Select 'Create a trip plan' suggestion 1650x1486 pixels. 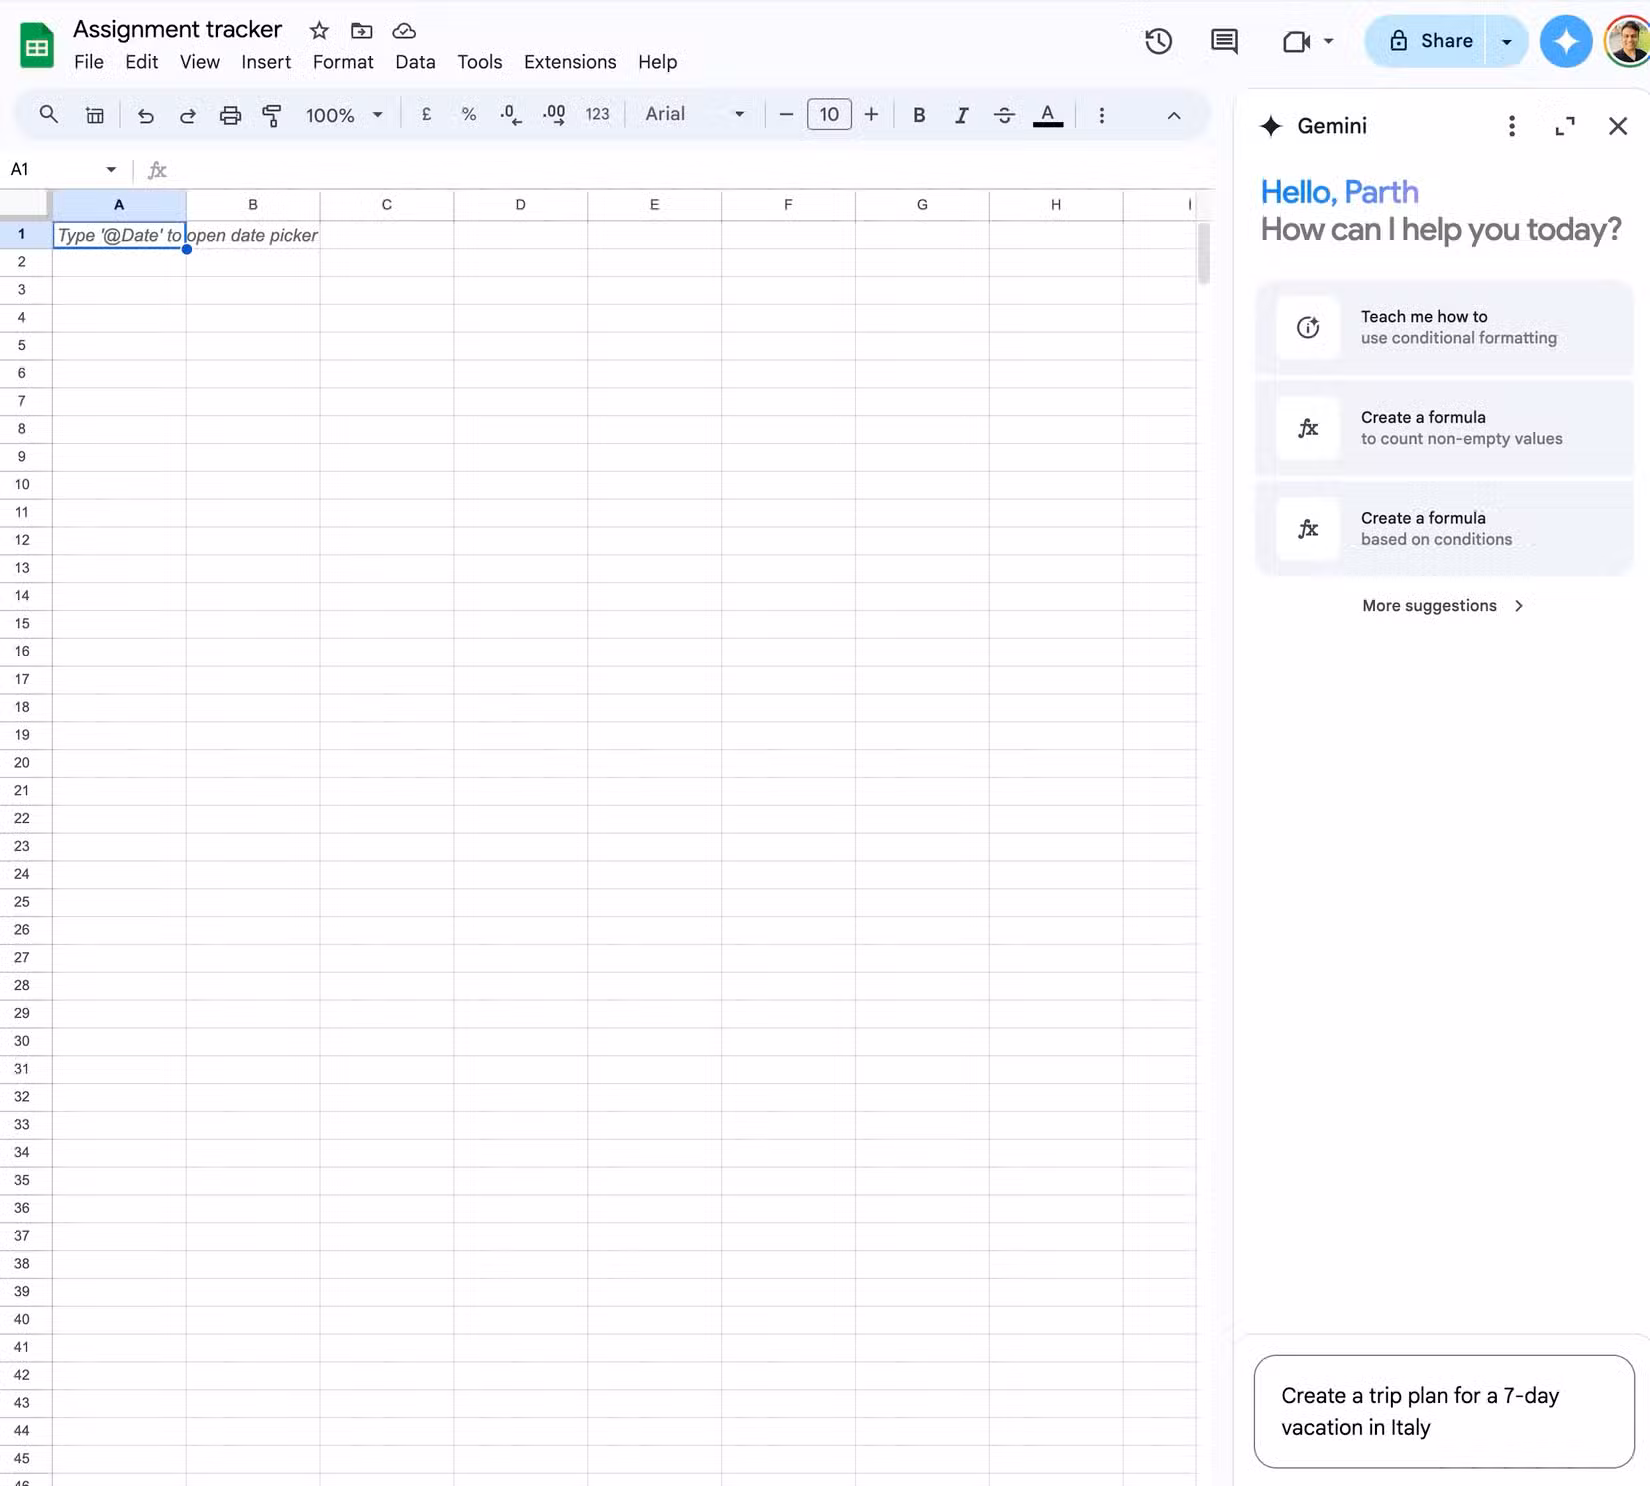(1442, 1411)
